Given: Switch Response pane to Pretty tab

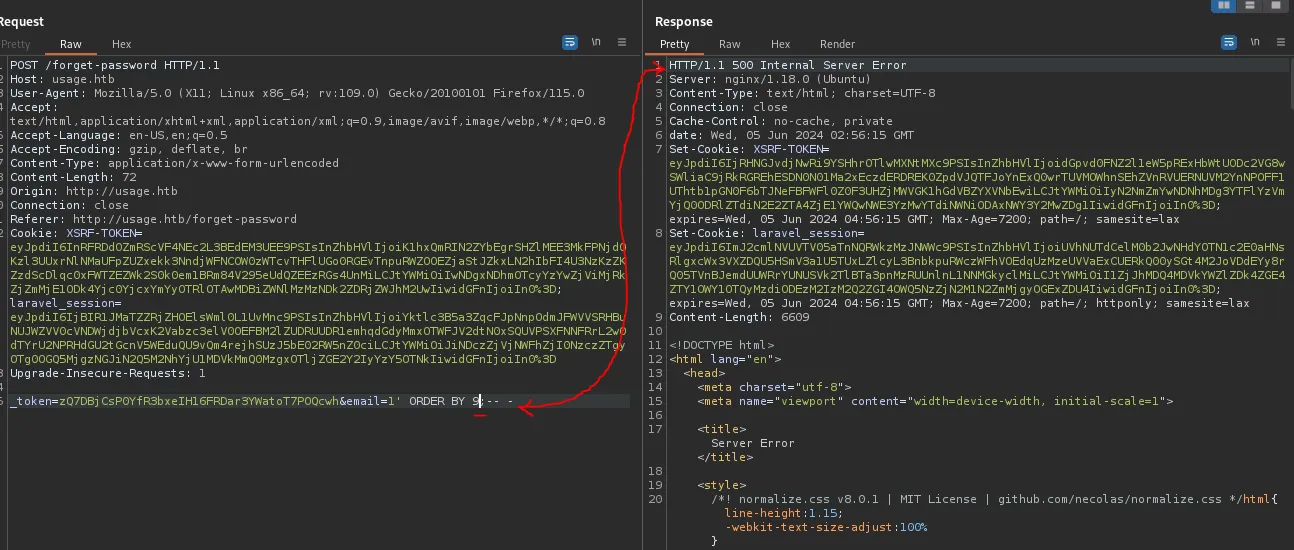Looking at the screenshot, I should (675, 44).
